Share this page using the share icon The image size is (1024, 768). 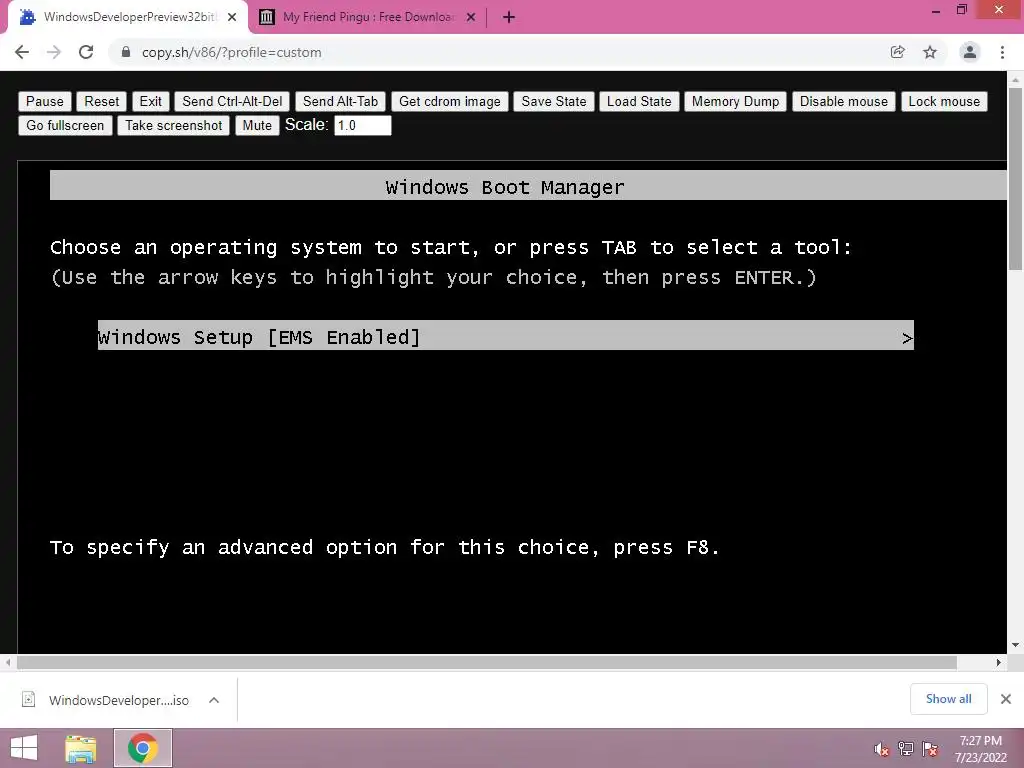(x=898, y=52)
